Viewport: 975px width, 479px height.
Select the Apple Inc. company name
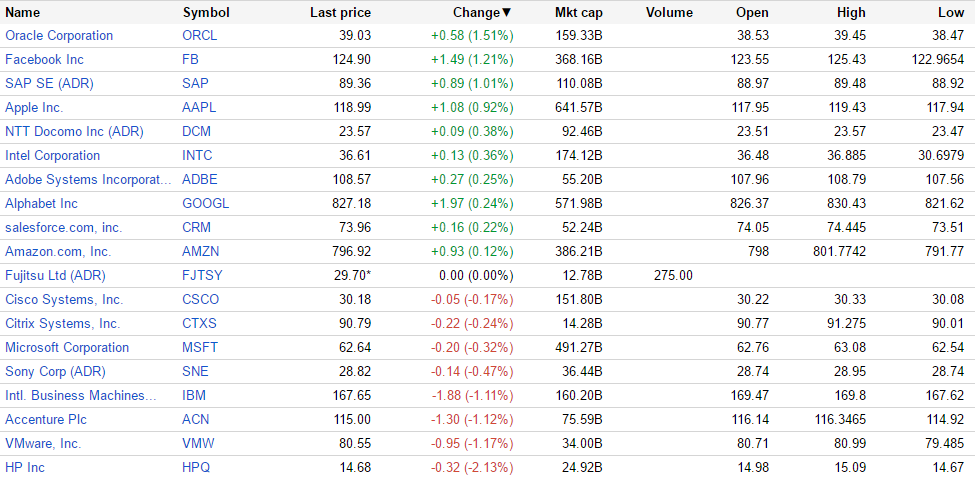pyautogui.click(x=34, y=107)
